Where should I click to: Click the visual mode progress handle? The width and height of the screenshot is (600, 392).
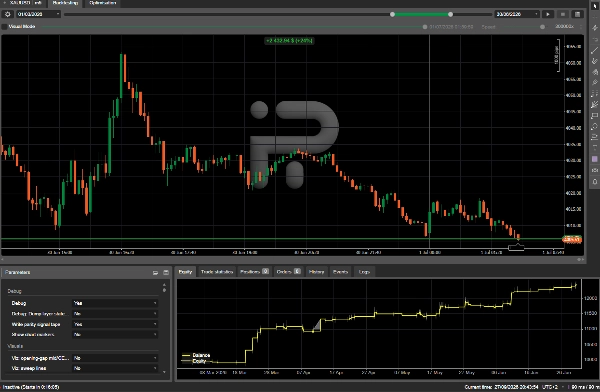coord(425,27)
